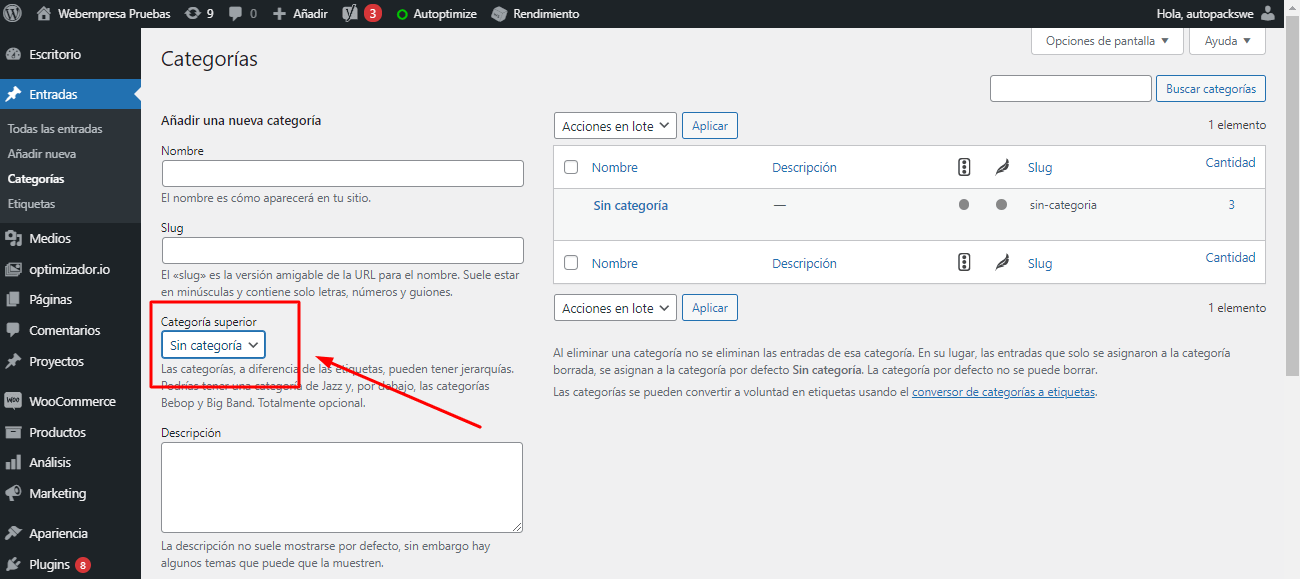Image resolution: width=1300 pixels, height=579 pixels.
Task: Open the Añadir new content menu
Action: [300, 14]
